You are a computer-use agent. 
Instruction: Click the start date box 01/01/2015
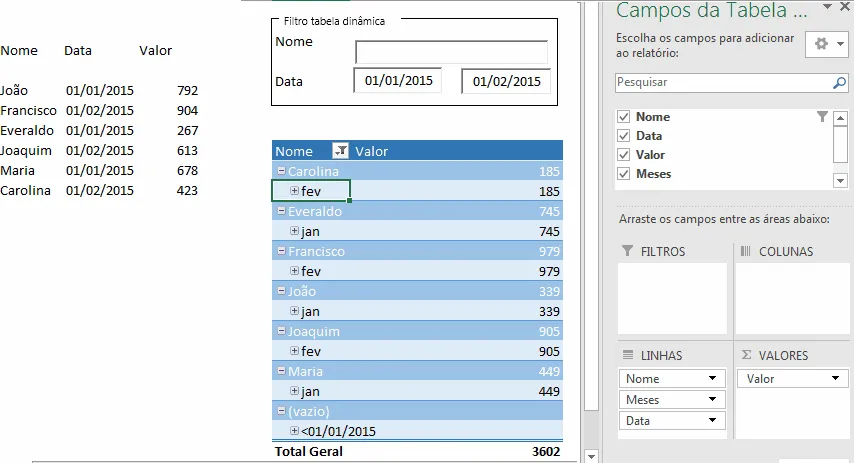coord(398,81)
